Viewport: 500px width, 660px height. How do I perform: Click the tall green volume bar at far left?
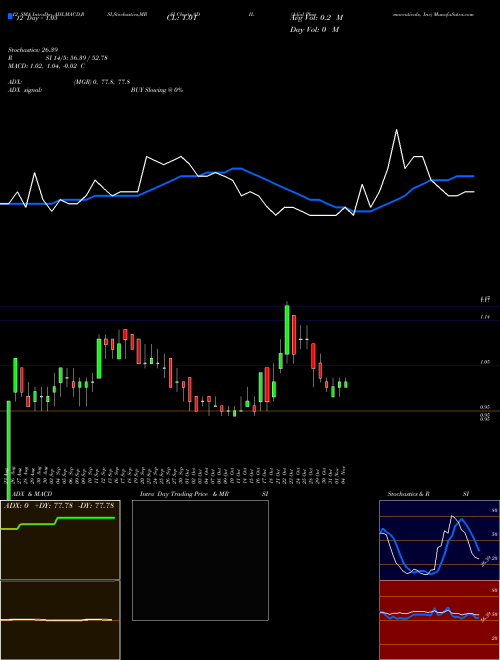[x=8, y=449]
